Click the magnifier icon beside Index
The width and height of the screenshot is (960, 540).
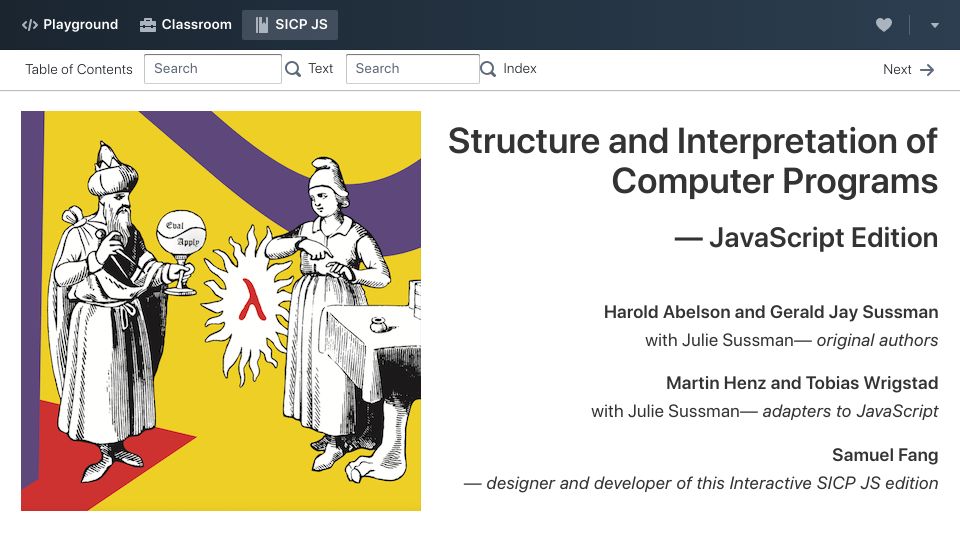point(488,69)
